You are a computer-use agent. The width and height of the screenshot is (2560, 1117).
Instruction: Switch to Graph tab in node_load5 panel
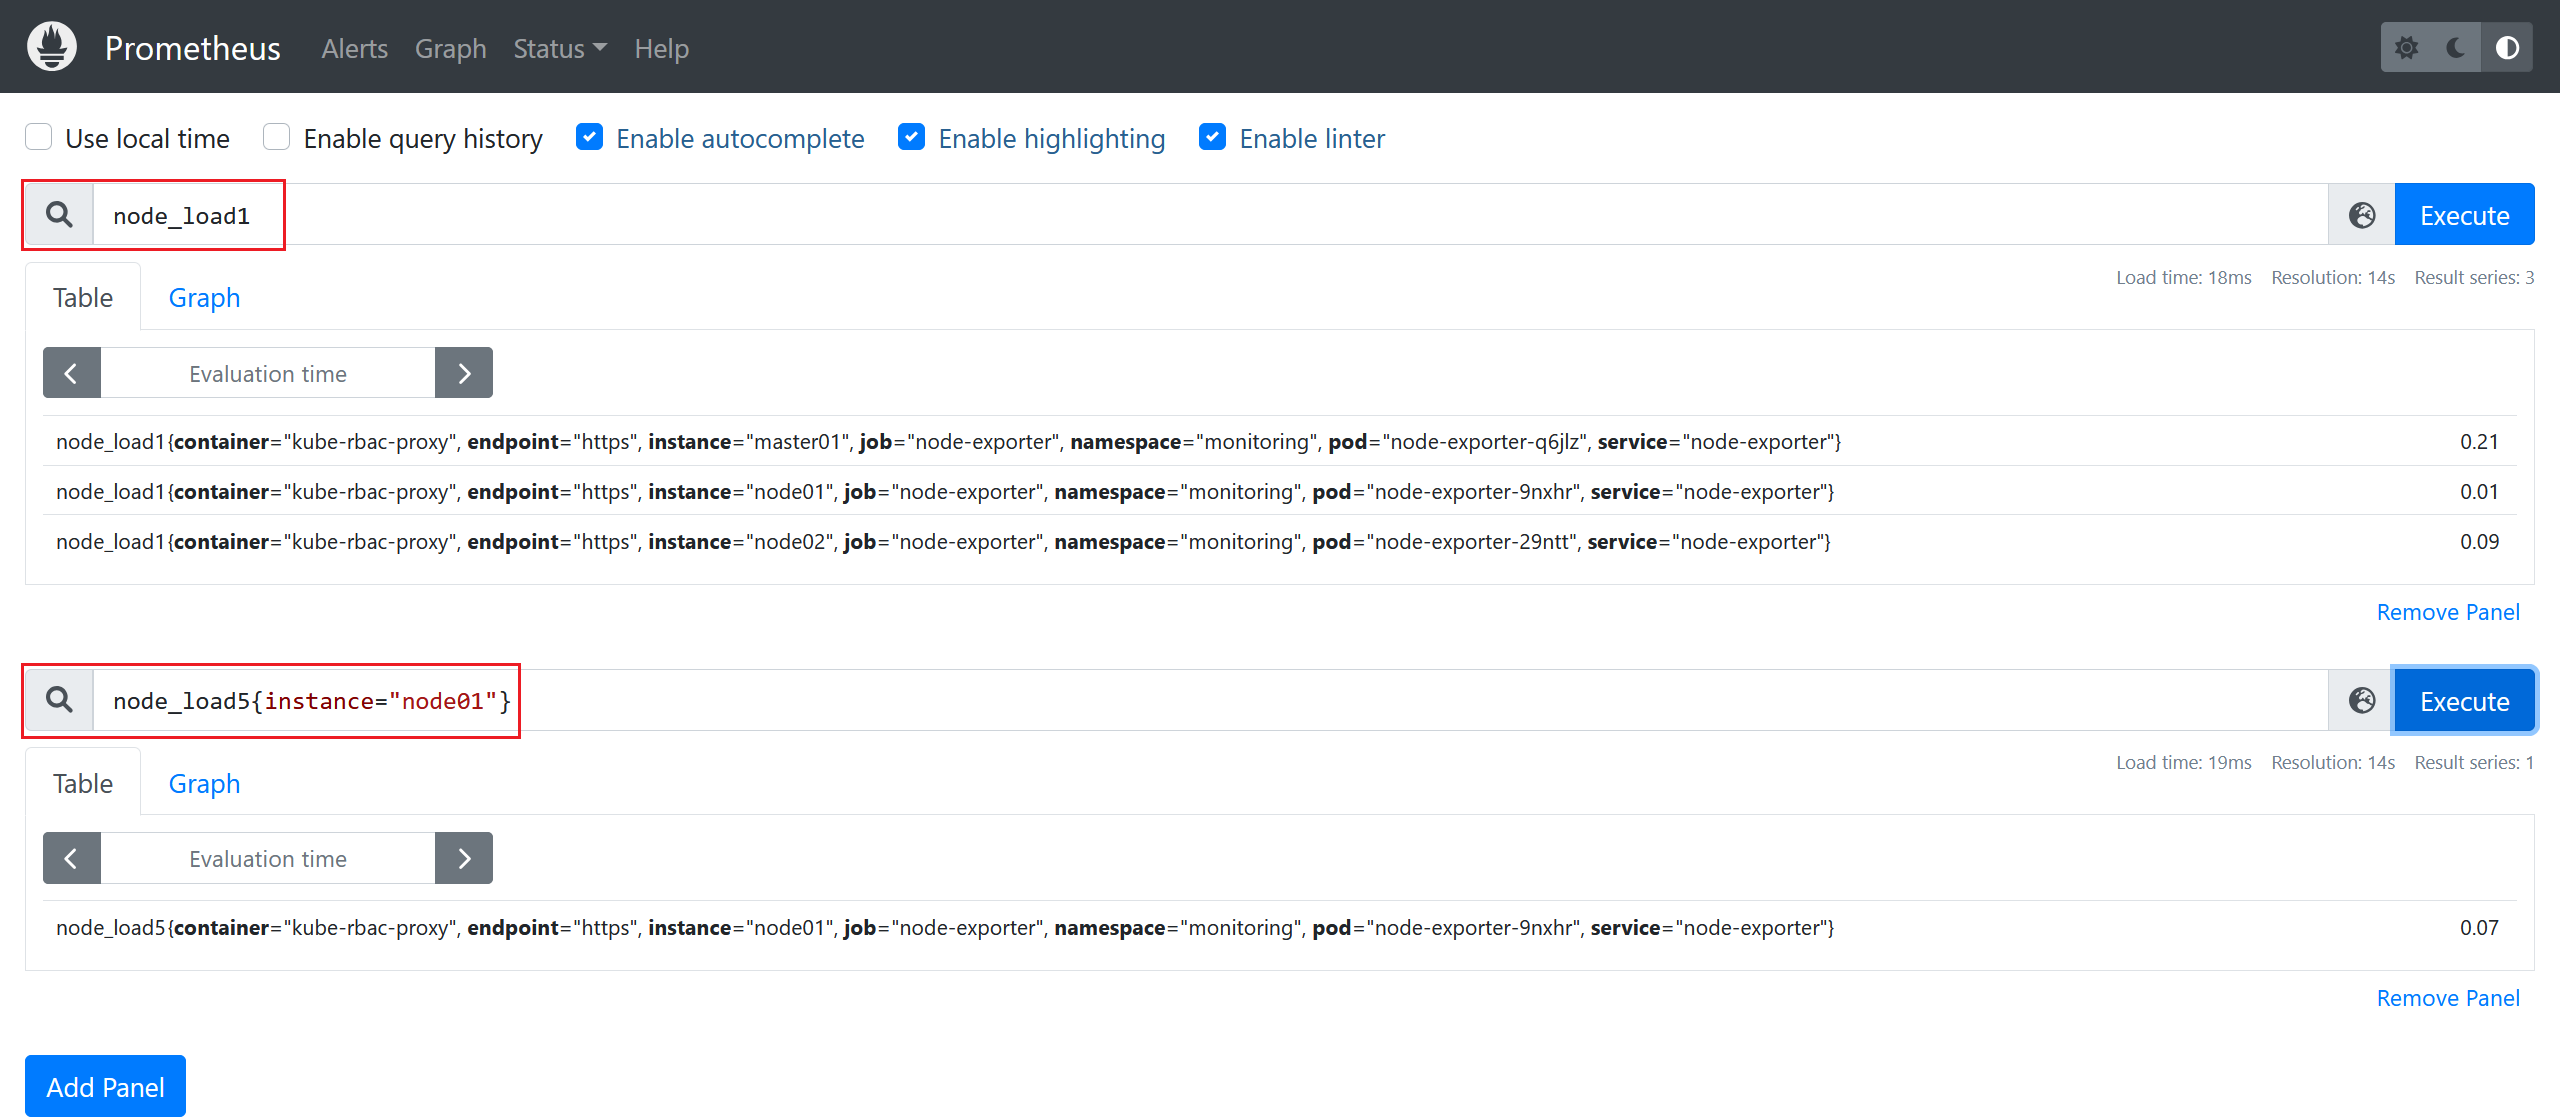pos(204,783)
